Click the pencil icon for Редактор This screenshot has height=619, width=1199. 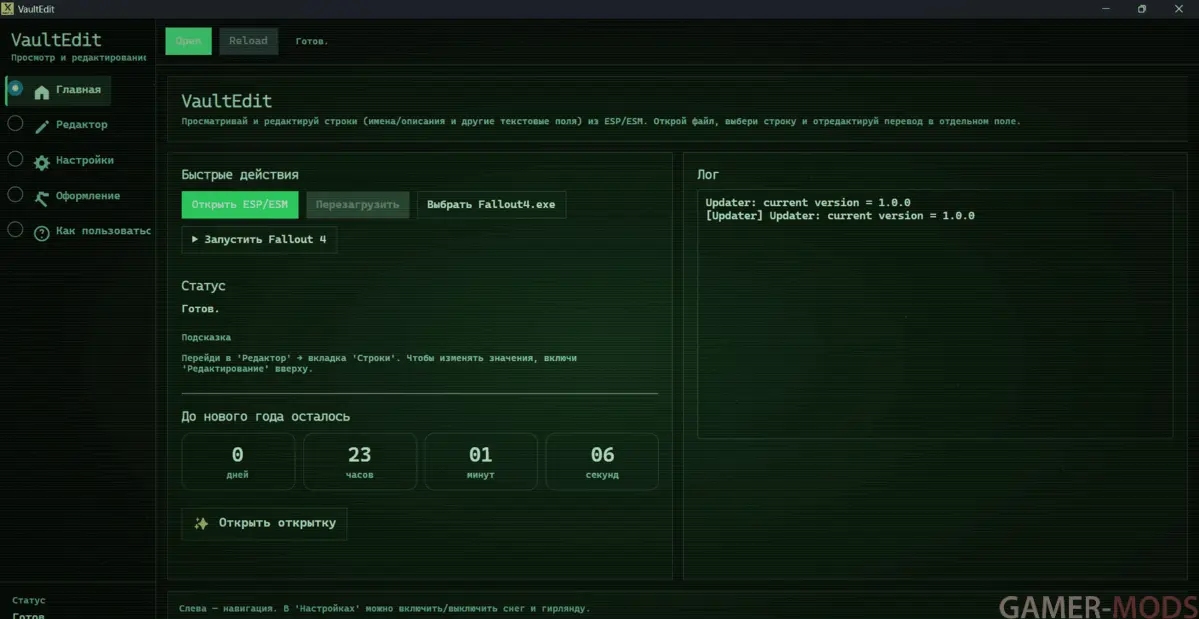tap(42, 127)
